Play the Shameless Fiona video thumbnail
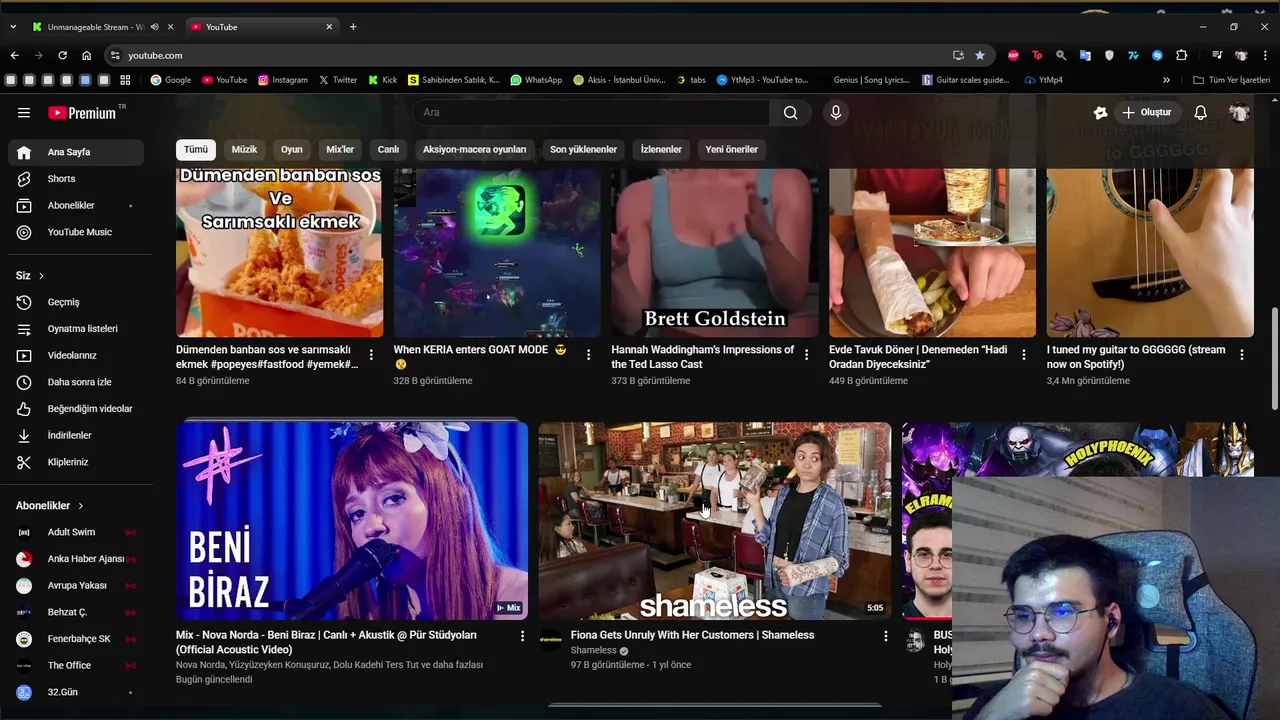Viewport: 1280px width, 720px height. tap(715, 521)
